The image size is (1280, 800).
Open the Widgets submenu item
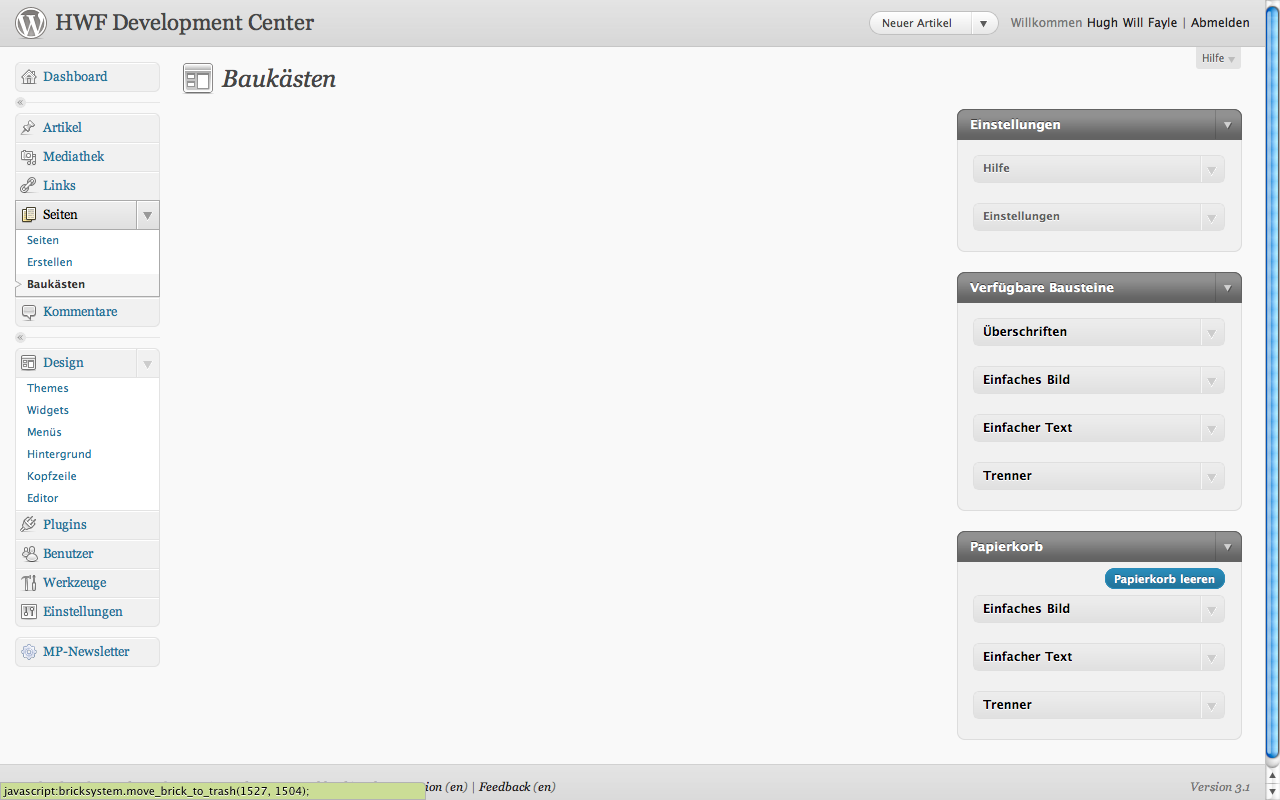click(x=48, y=410)
